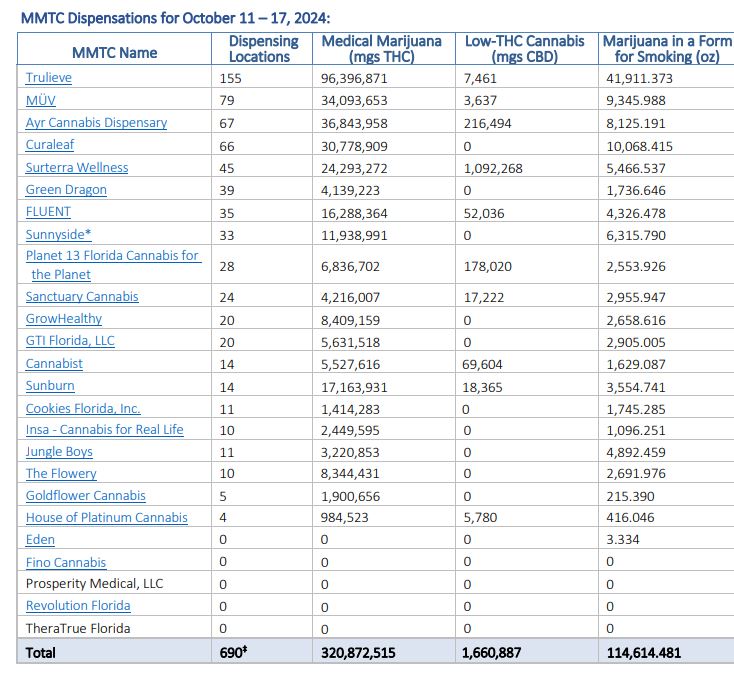The width and height of the screenshot is (734, 690).
Task: Open the FLUENT link
Action: pyautogui.click(x=48, y=211)
